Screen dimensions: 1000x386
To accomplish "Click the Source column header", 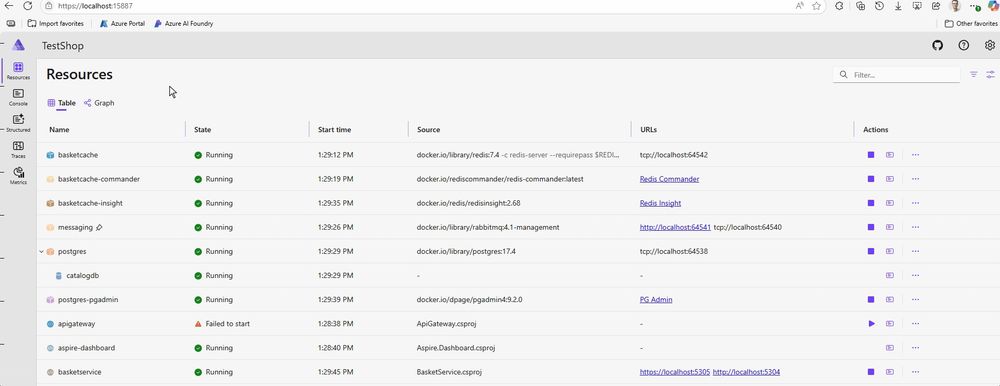I will (x=429, y=130).
